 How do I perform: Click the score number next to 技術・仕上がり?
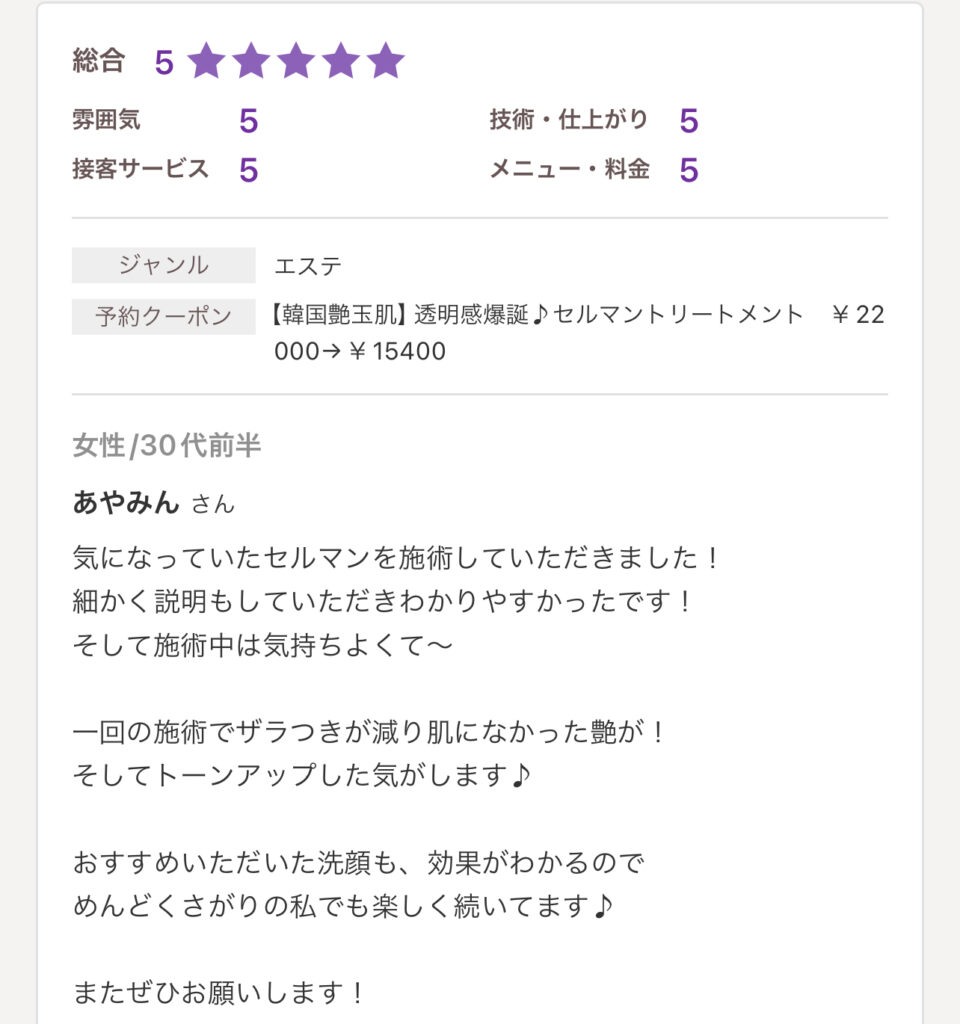[x=688, y=121]
